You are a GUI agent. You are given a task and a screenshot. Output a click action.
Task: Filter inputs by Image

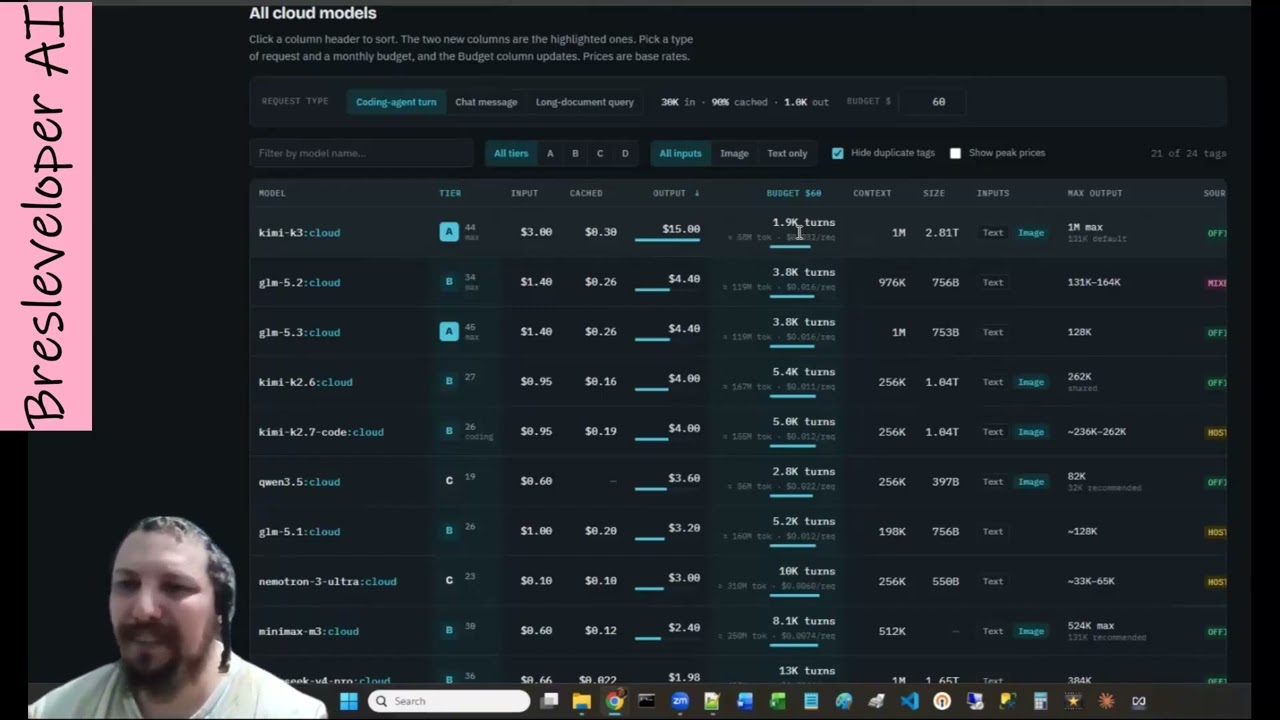click(734, 153)
